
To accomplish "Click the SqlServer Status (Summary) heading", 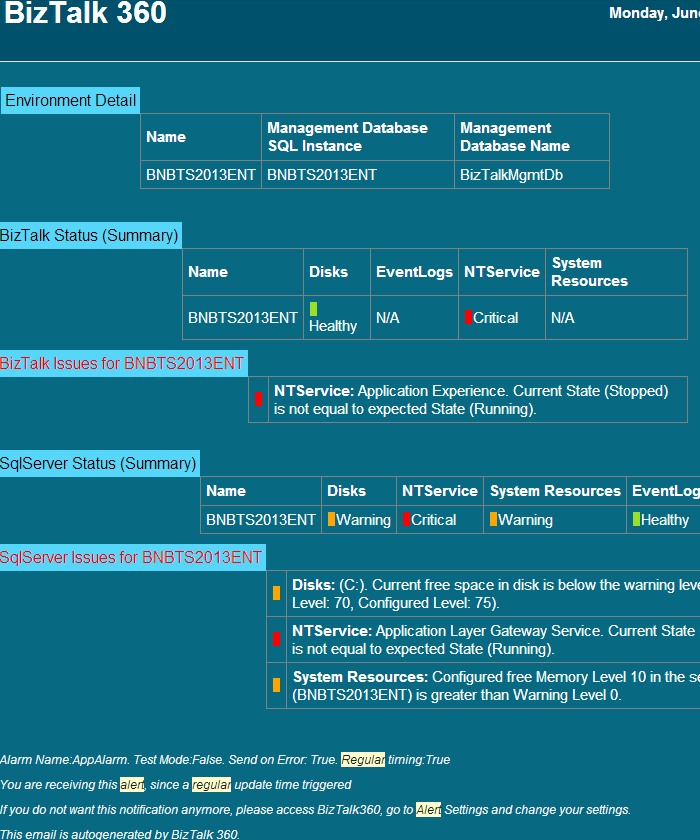I will [98, 463].
